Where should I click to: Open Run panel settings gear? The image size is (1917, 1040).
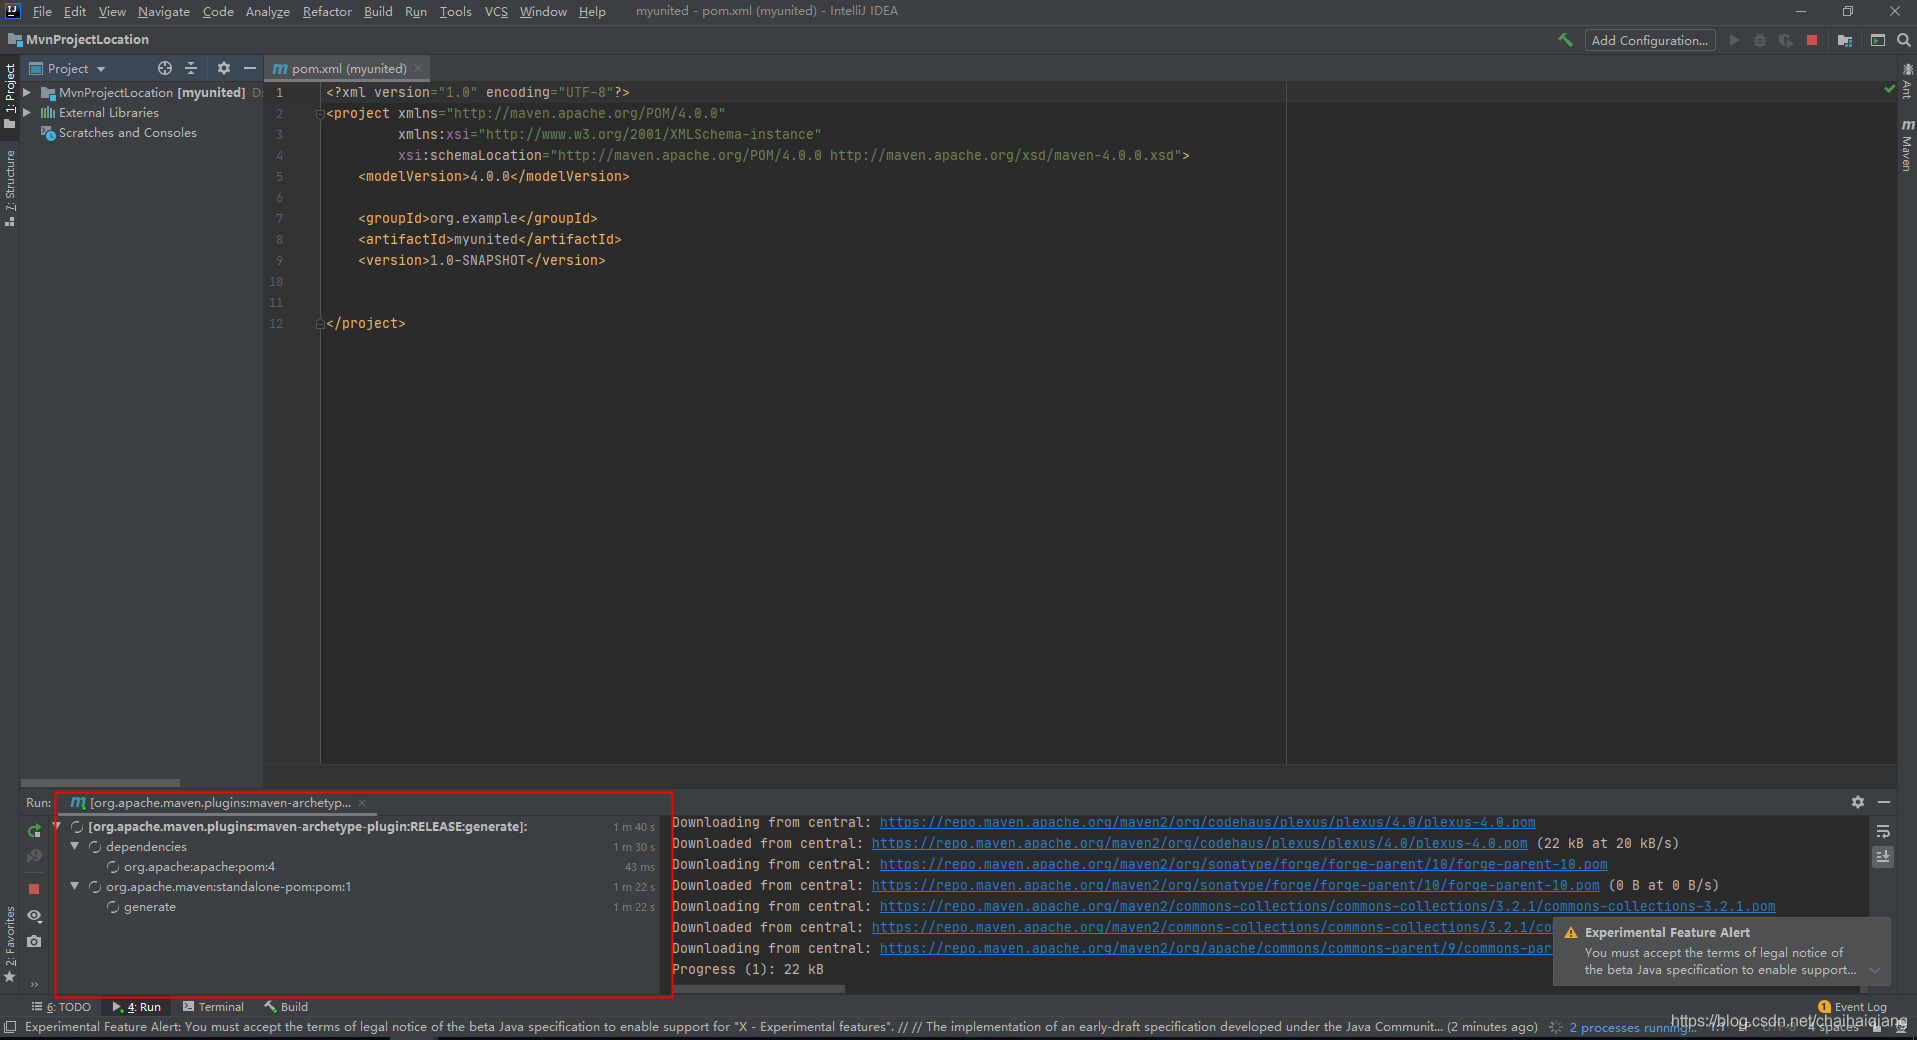[x=1858, y=802]
